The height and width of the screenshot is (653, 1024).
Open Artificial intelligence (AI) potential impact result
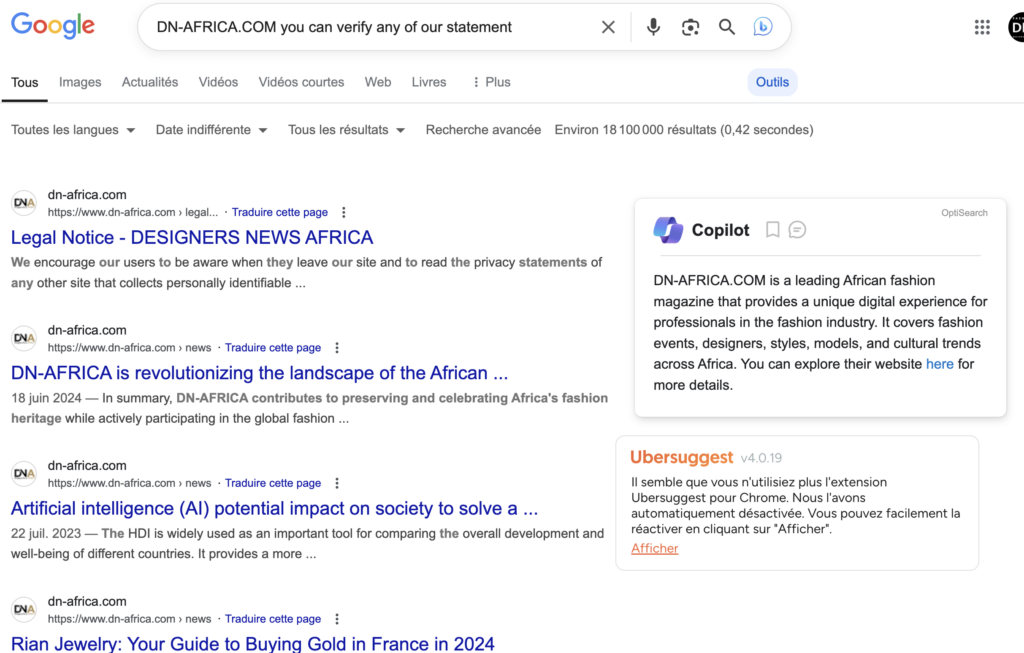[x=274, y=509]
